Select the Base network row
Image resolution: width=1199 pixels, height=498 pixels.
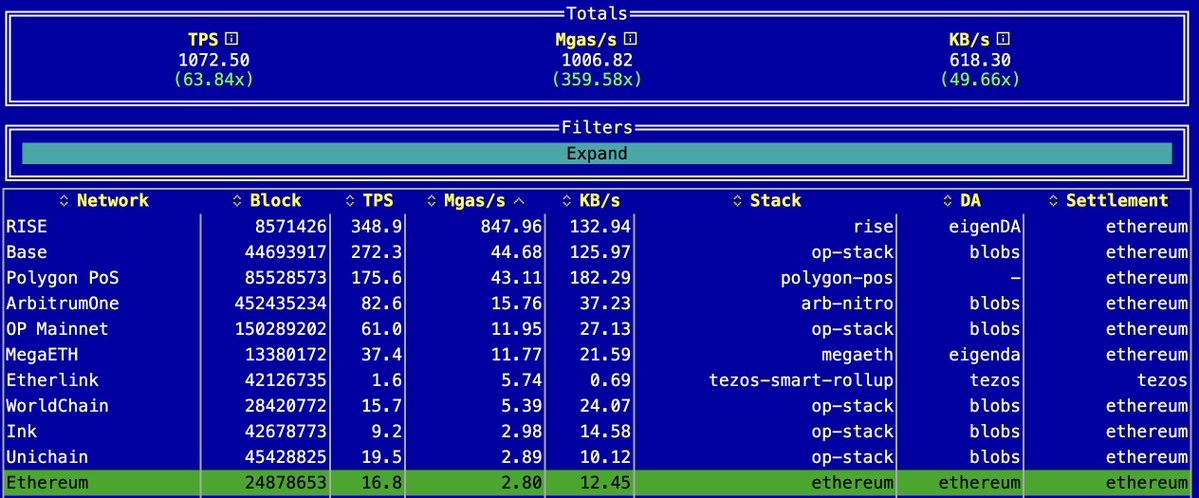click(596, 252)
